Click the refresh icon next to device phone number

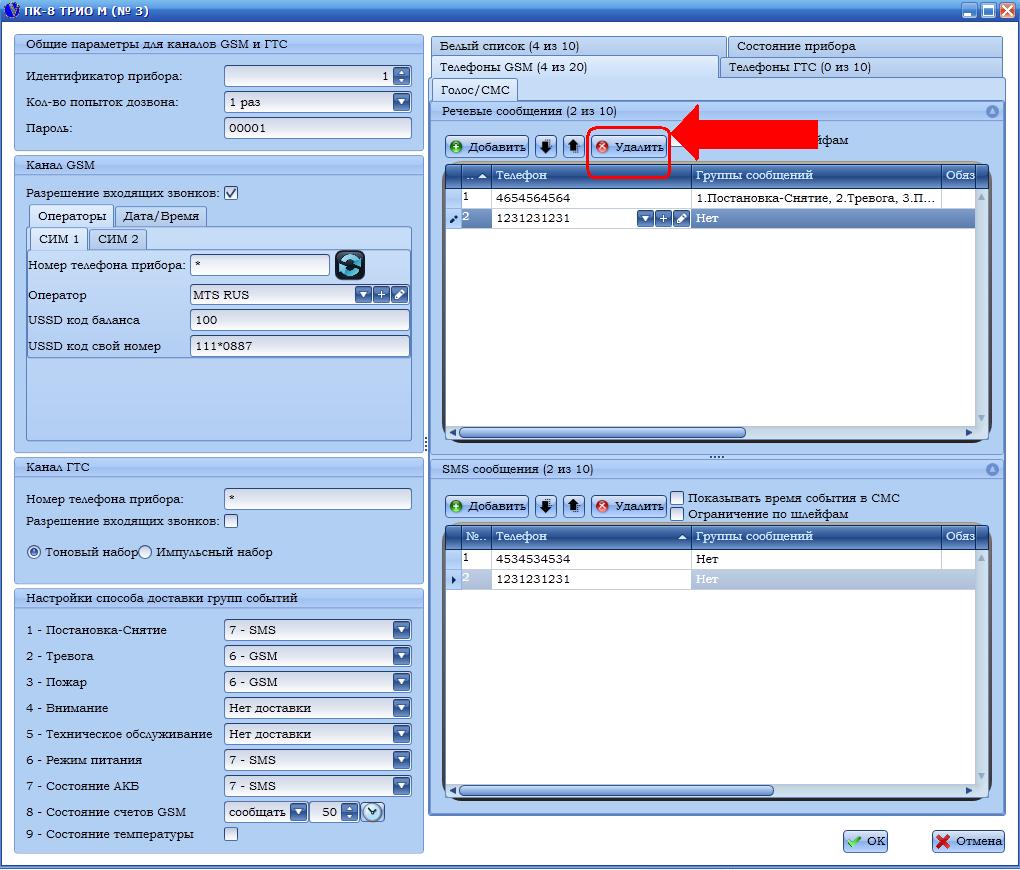[350, 265]
